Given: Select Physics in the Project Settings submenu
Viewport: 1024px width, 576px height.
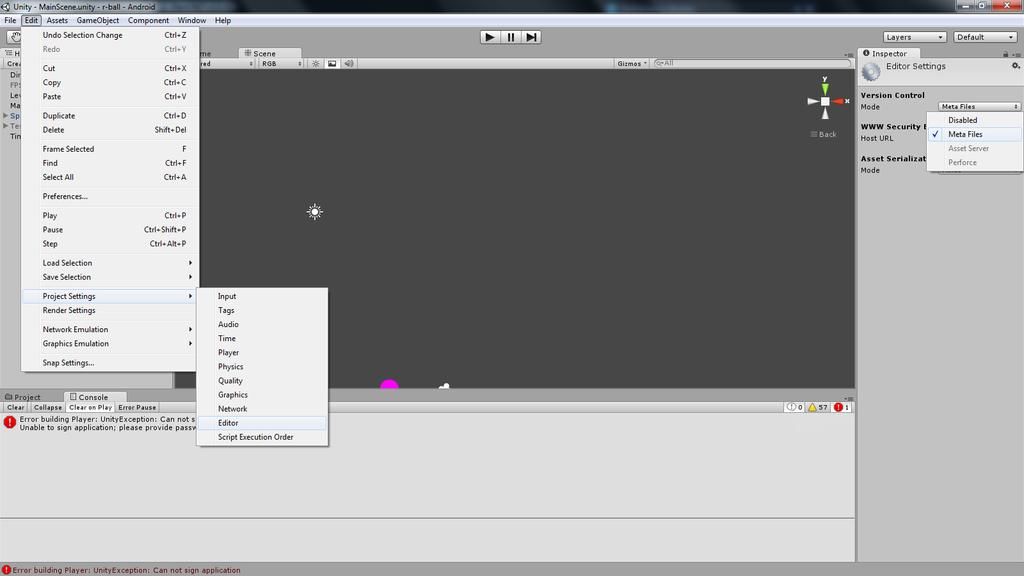Looking at the screenshot, I should 262,367.
